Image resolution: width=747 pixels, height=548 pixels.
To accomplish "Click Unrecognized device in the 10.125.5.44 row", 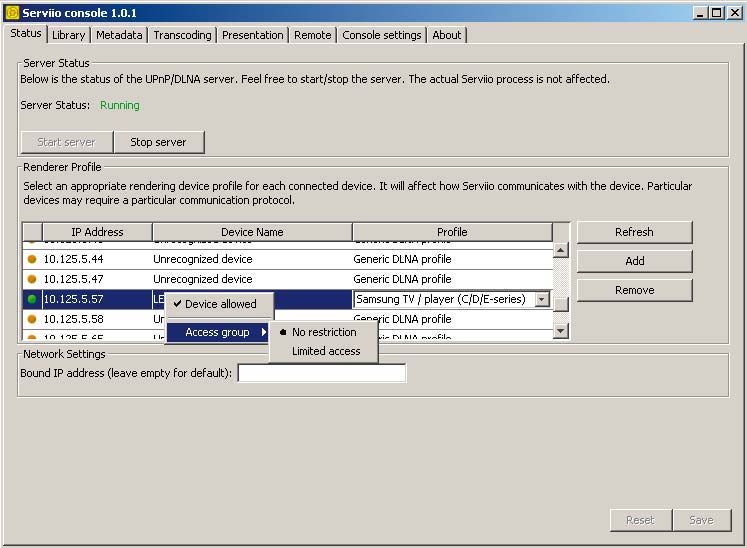I will [203, 259].
